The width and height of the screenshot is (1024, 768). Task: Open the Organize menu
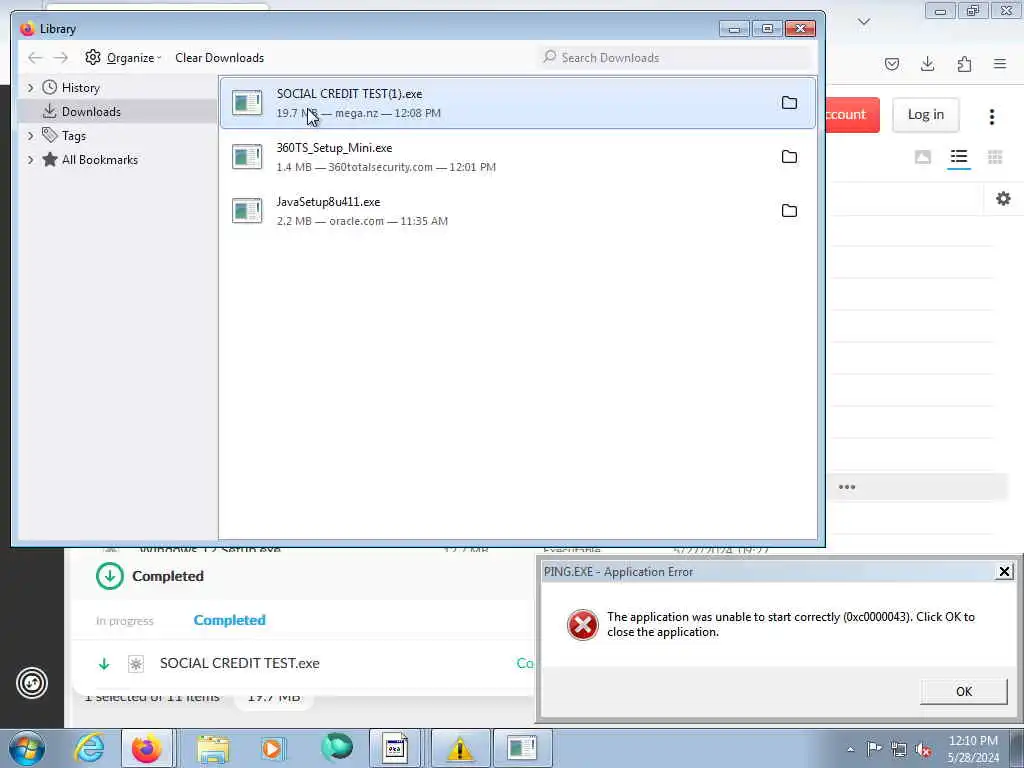(123, 58)
